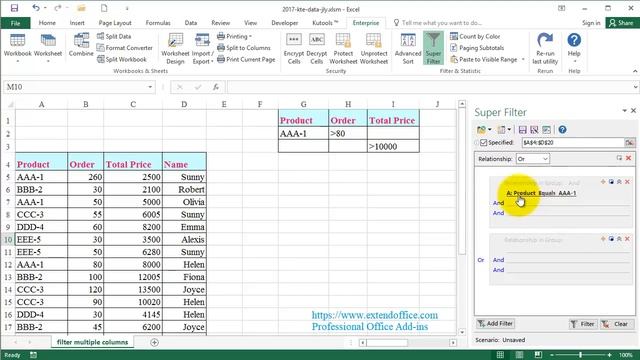Toggle the Specified range checkbox
The width and height of the screenshot is (640, 360).
coord(484,142)
